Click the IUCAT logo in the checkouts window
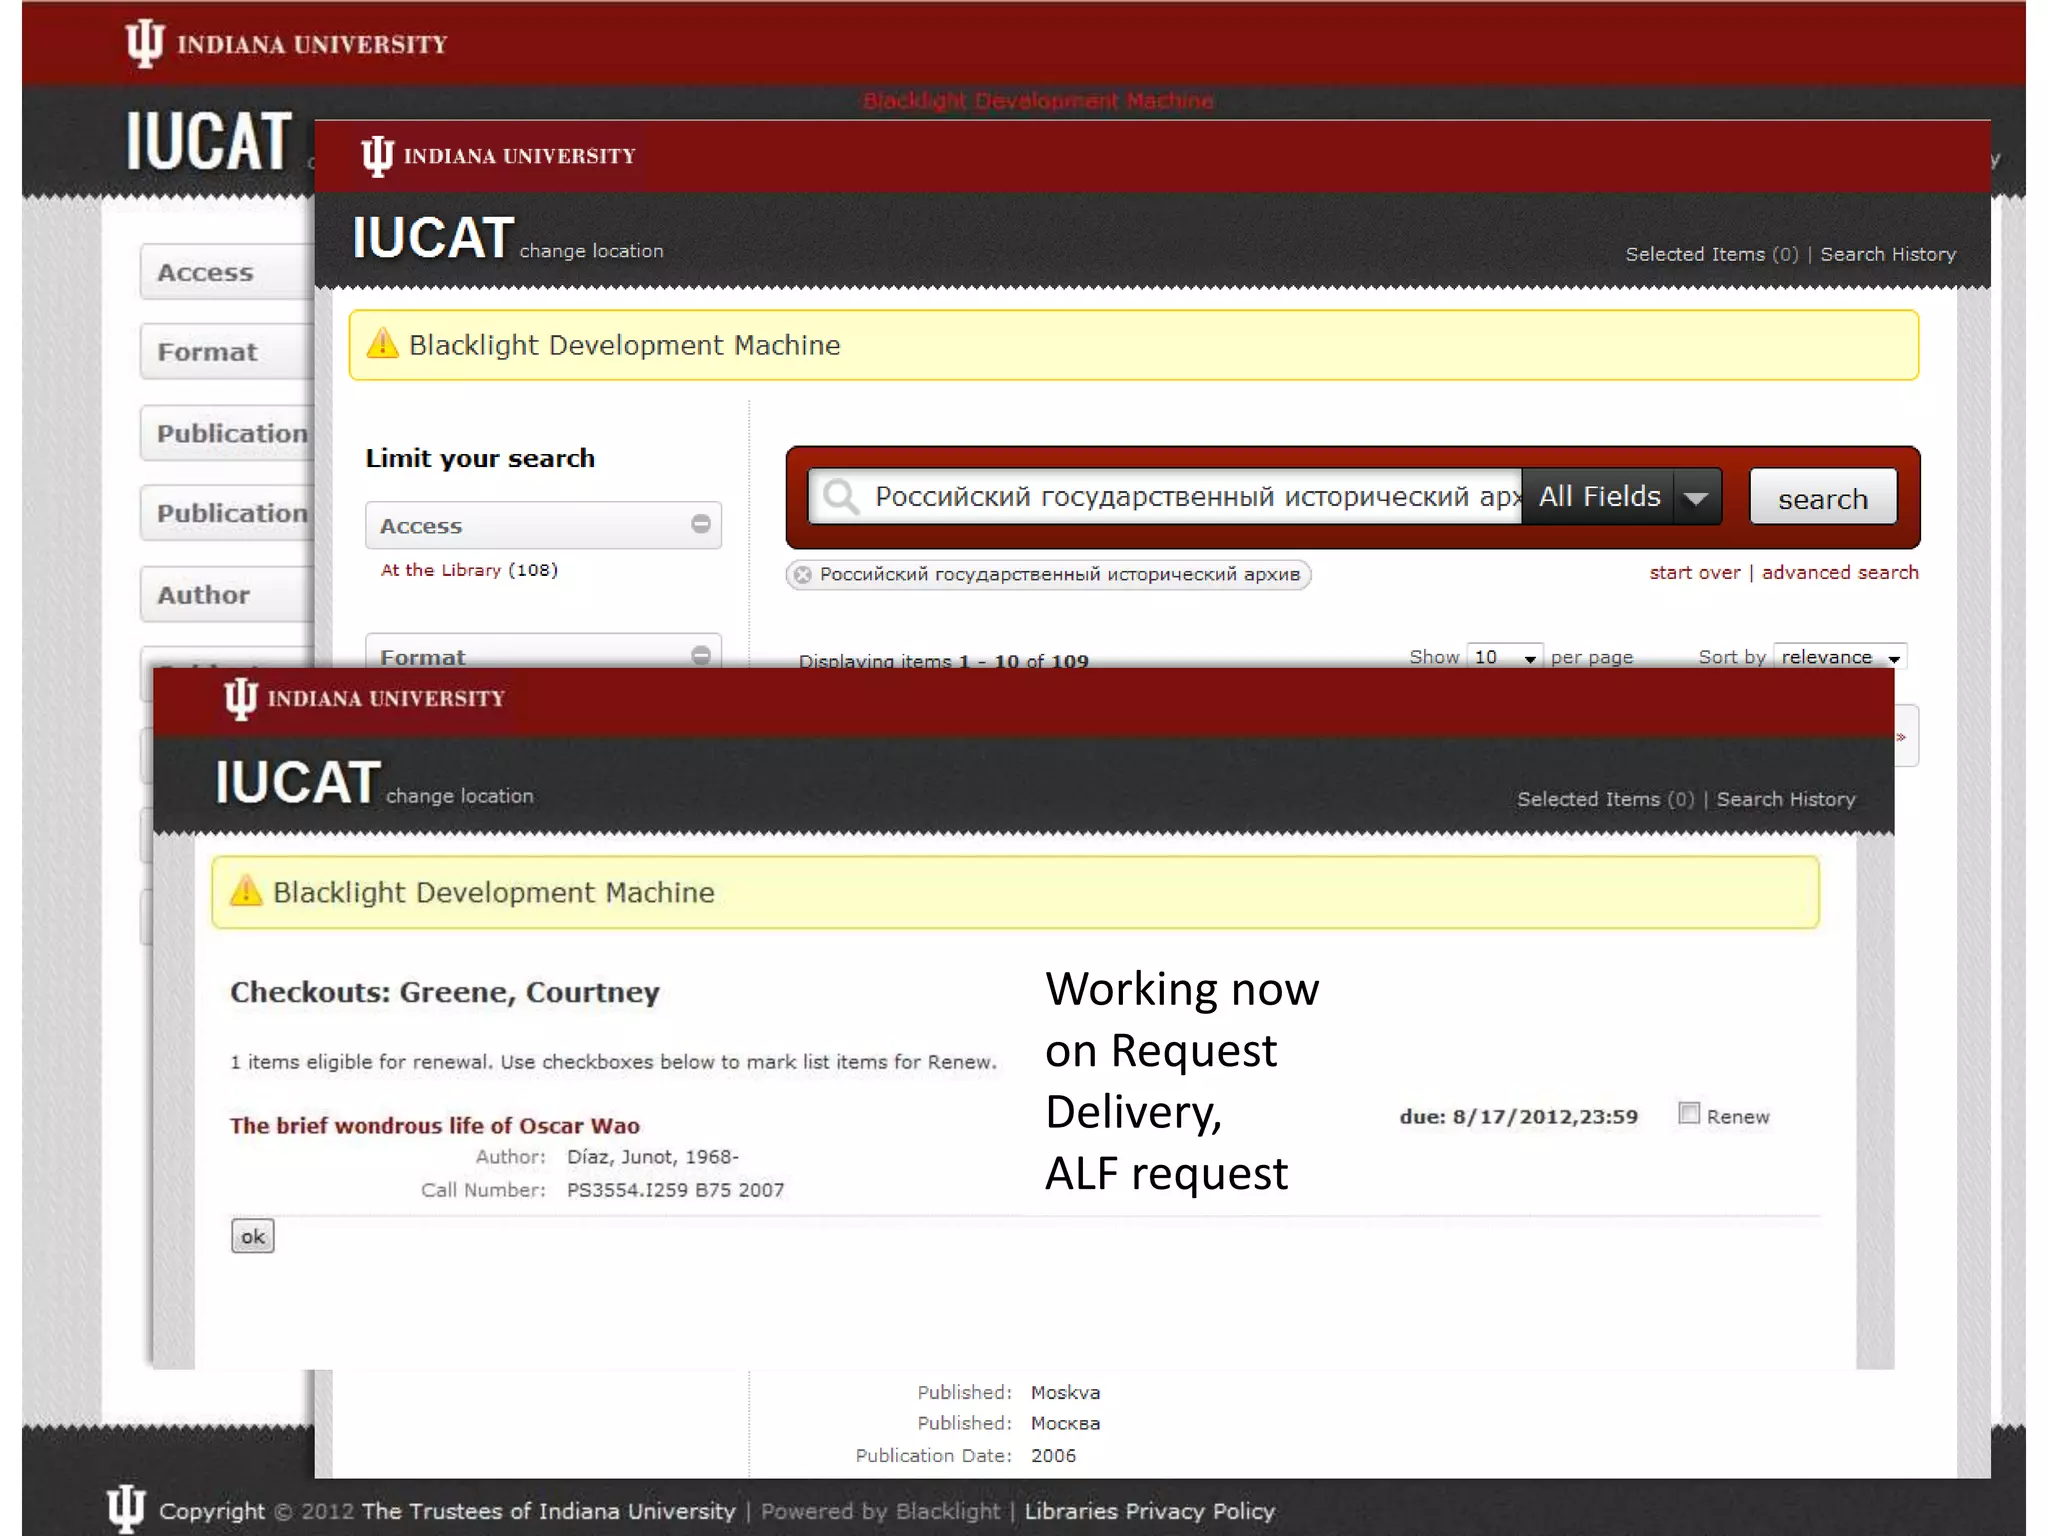 point(298,782)
